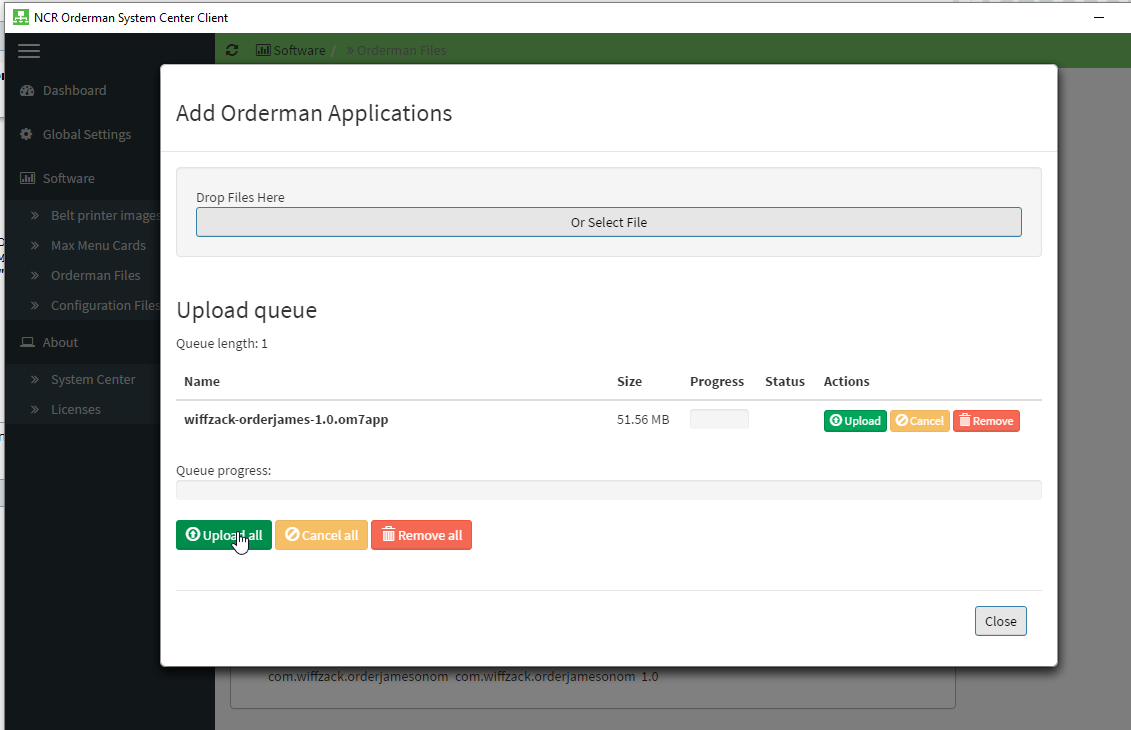Screen dimensions: 1131x730
Task: Open Licenses page in sidebar
Action: coord(75,410)
